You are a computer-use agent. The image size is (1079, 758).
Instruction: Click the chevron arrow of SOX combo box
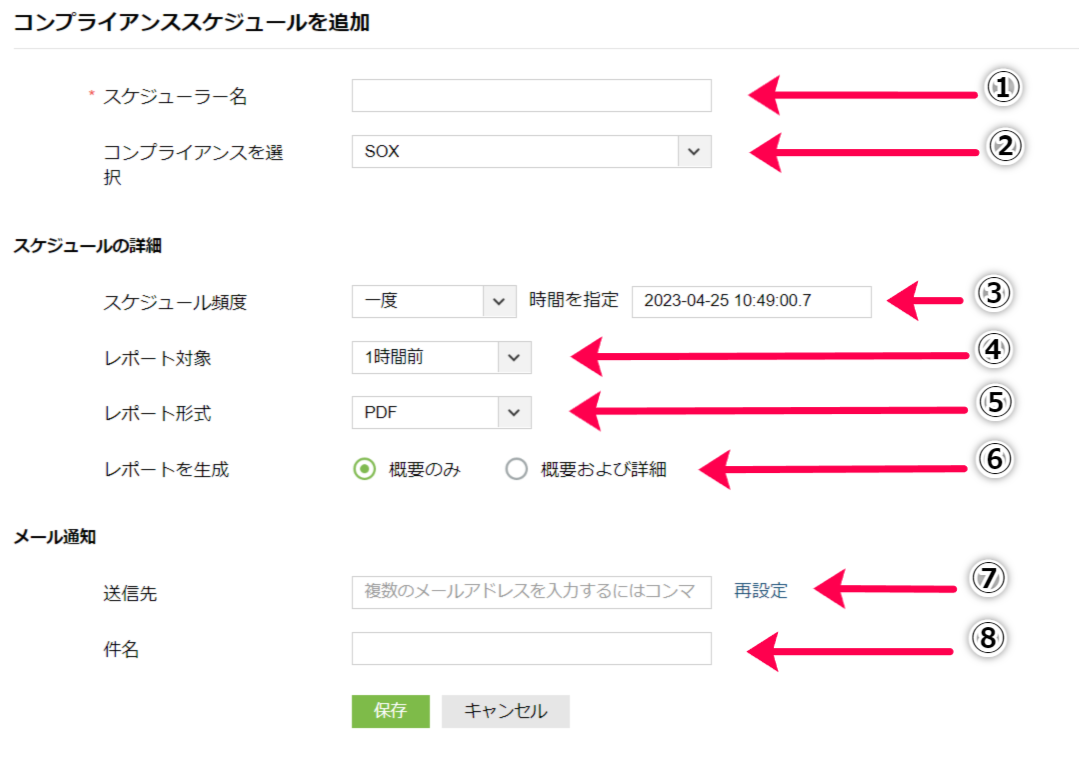click(x=694, y=152)
